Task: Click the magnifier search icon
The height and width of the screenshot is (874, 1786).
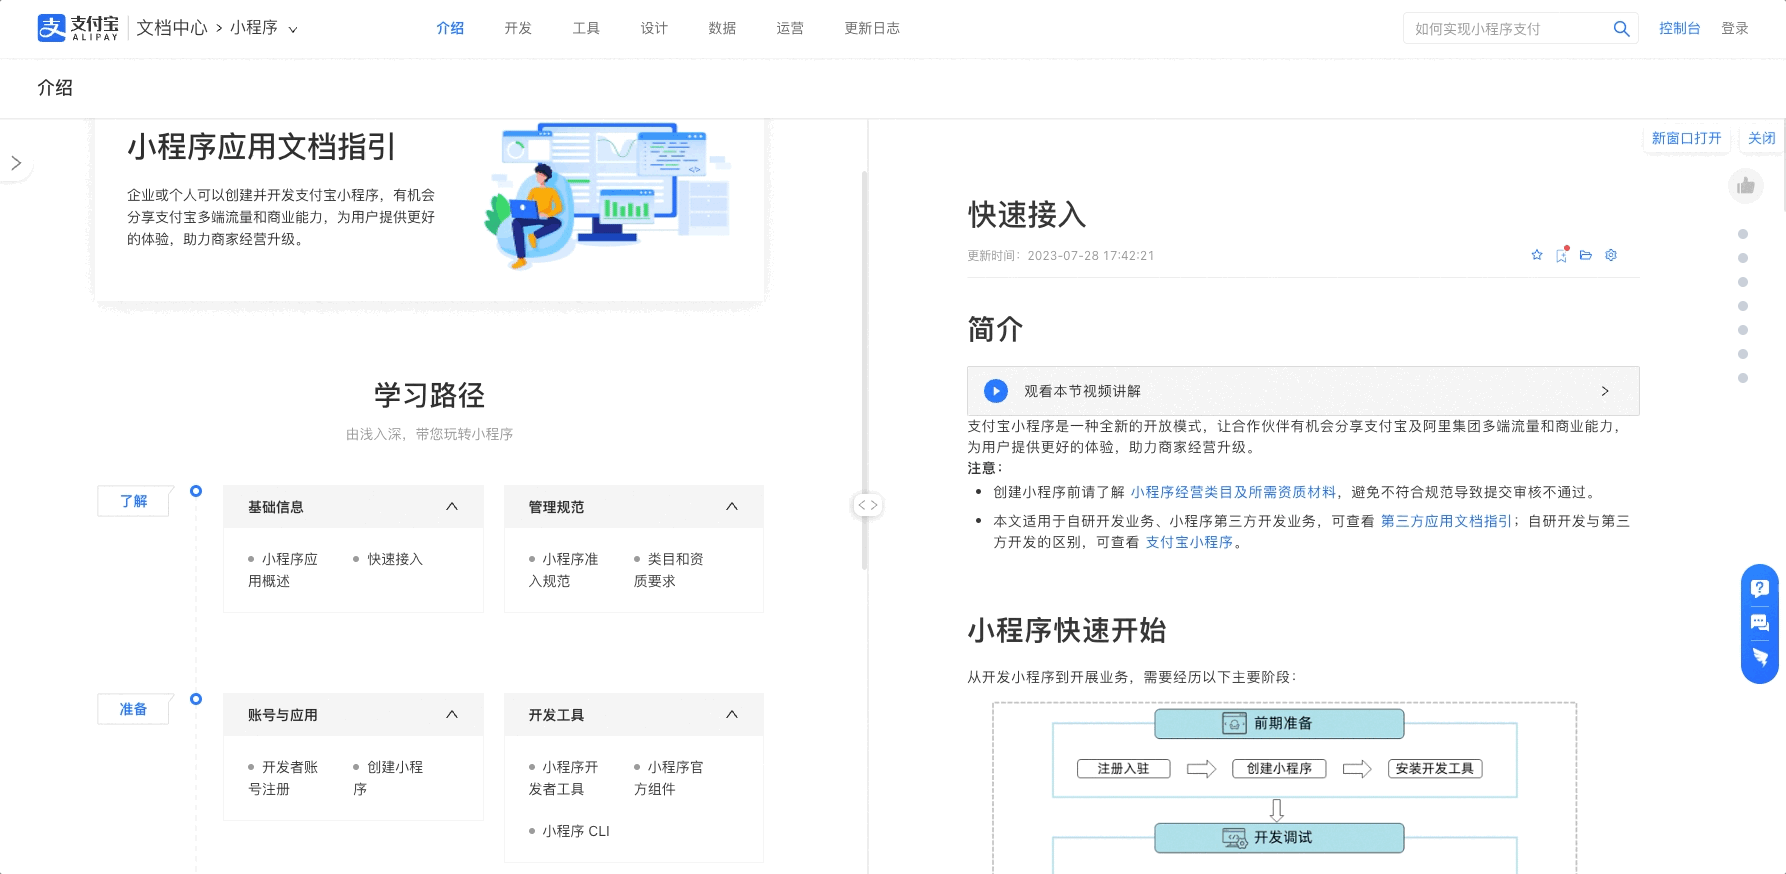Action: [x=1621, y=29]
